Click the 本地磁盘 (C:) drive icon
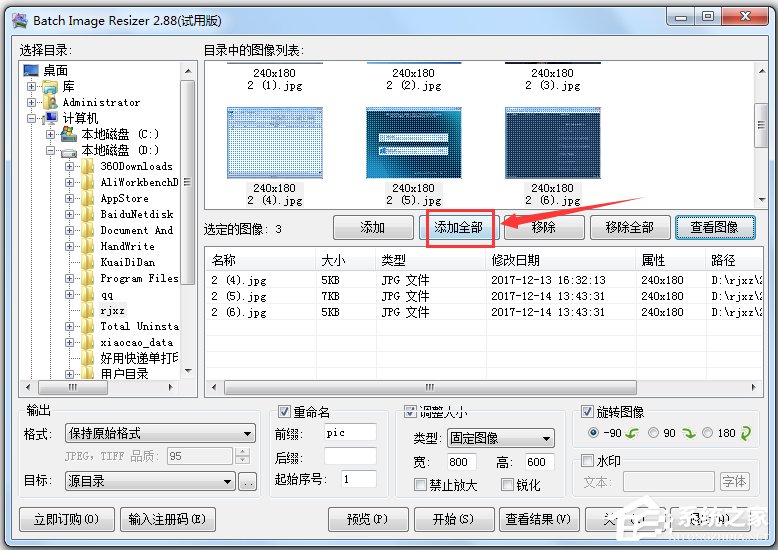 click(x=69, y=134)
